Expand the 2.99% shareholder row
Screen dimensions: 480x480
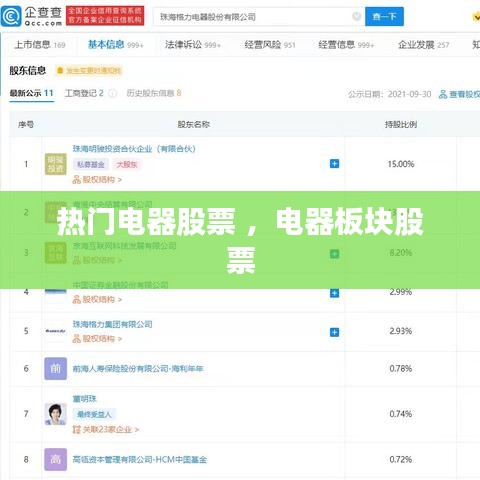pyautogui.click(x=334, y=293)
